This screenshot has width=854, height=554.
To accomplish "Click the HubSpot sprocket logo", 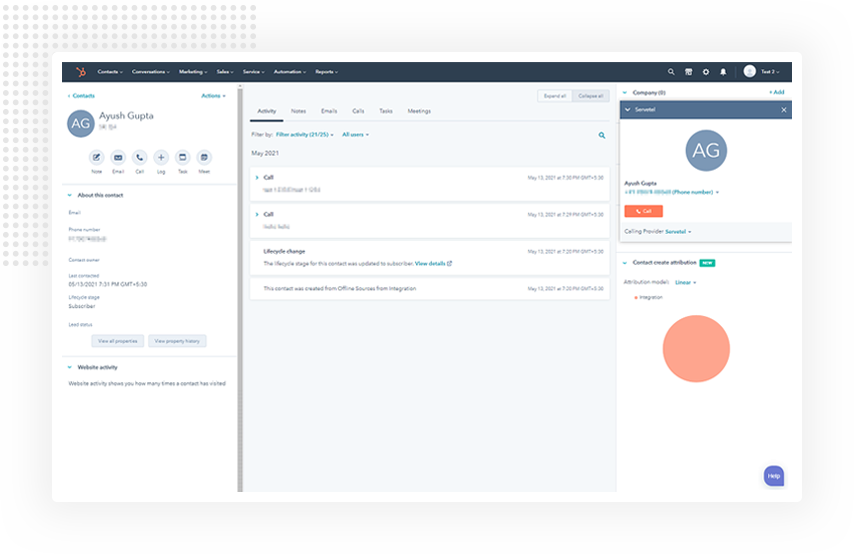I will coord(81,72).
